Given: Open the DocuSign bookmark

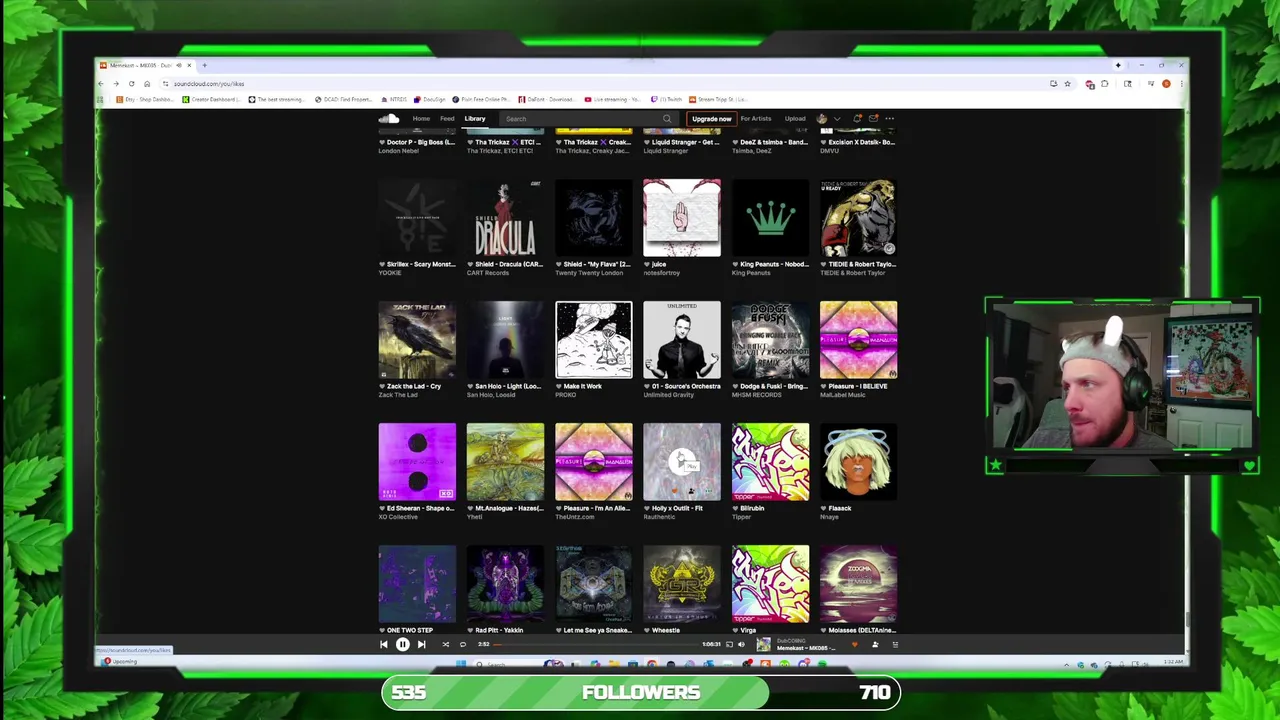Looking at the screenshot, I should (x=430, y=99).
